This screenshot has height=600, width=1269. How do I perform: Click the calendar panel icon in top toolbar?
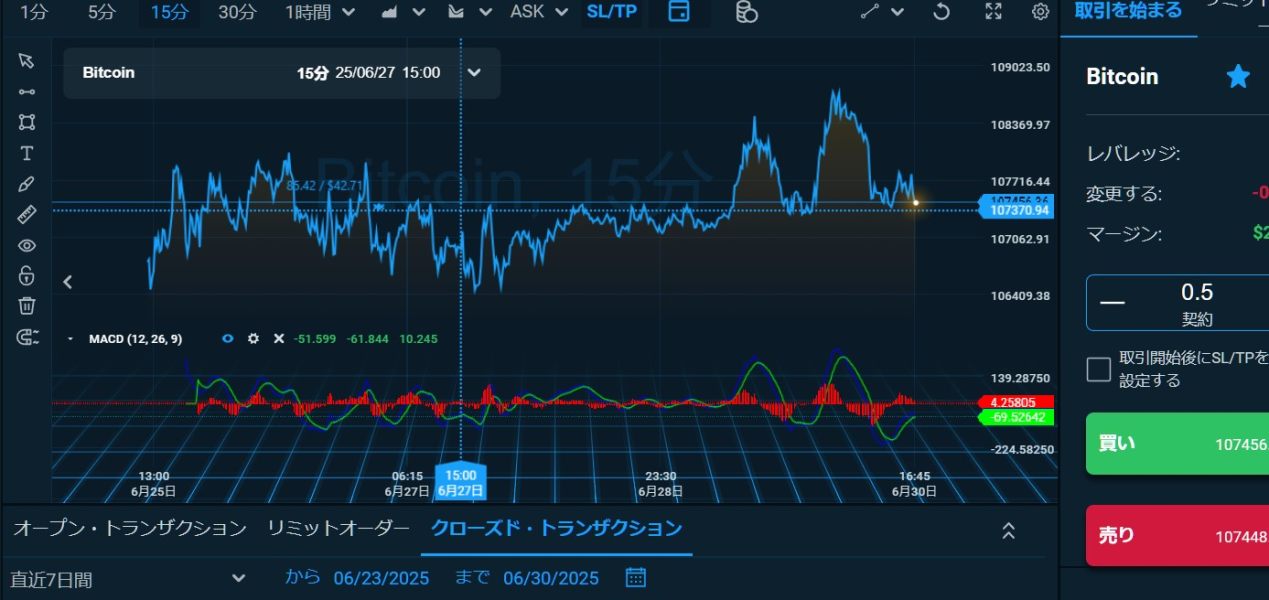[x=679, y=12]
